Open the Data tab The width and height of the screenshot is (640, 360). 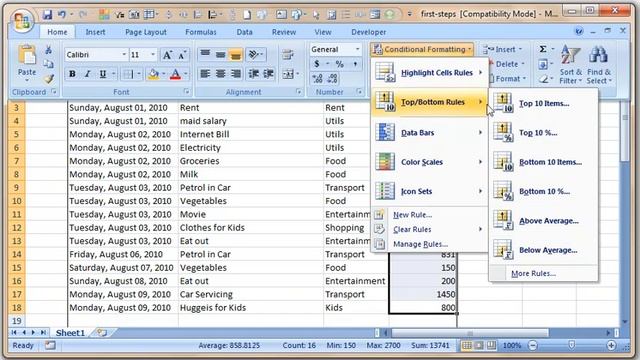tap(244, 32)
